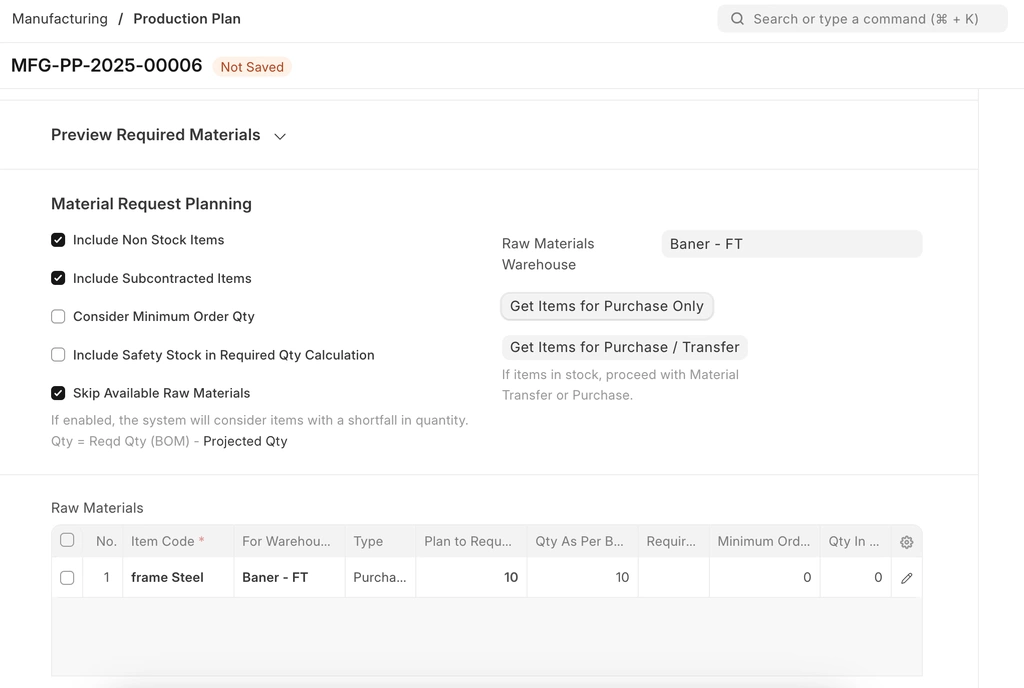Click the frame Steel item code cell
The image size is (1024, 688).
click(178, 578)
